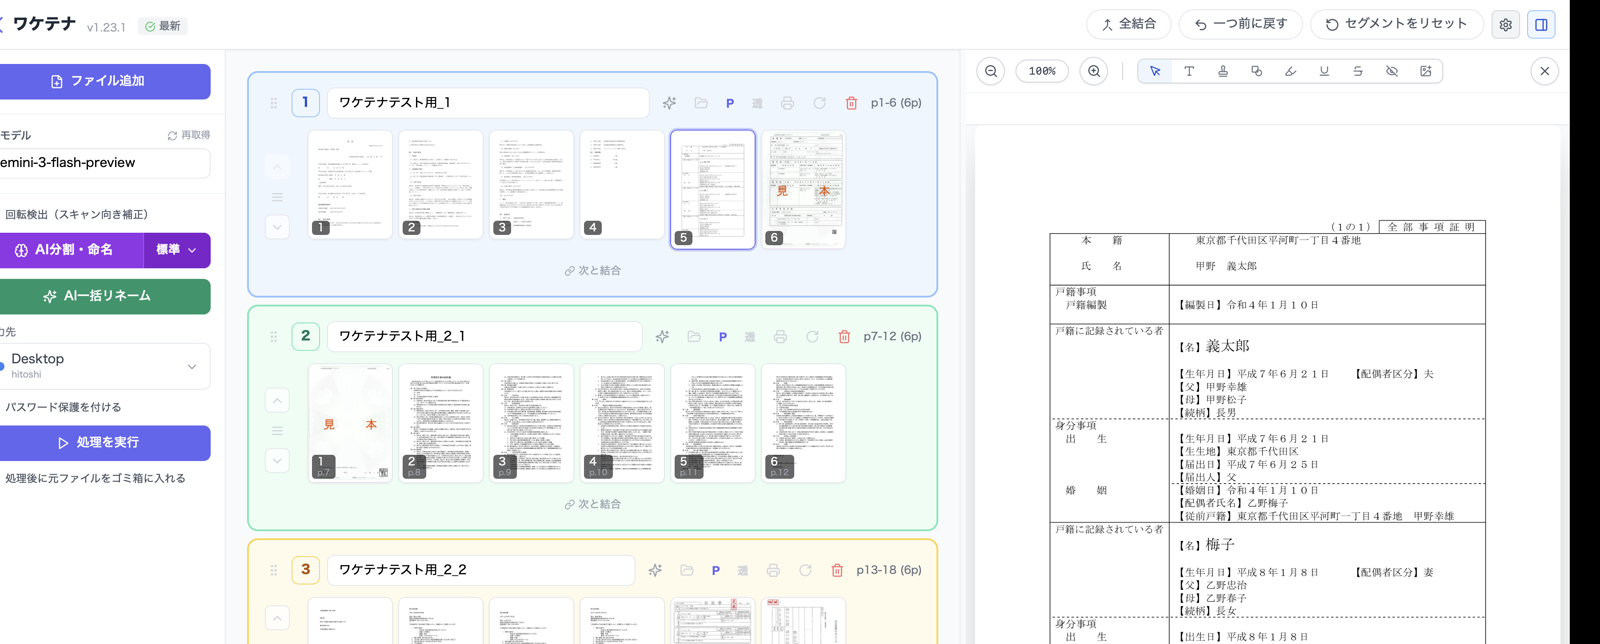Click folder icon for segment 1
1600x644 pixels.
coord(701,103)
